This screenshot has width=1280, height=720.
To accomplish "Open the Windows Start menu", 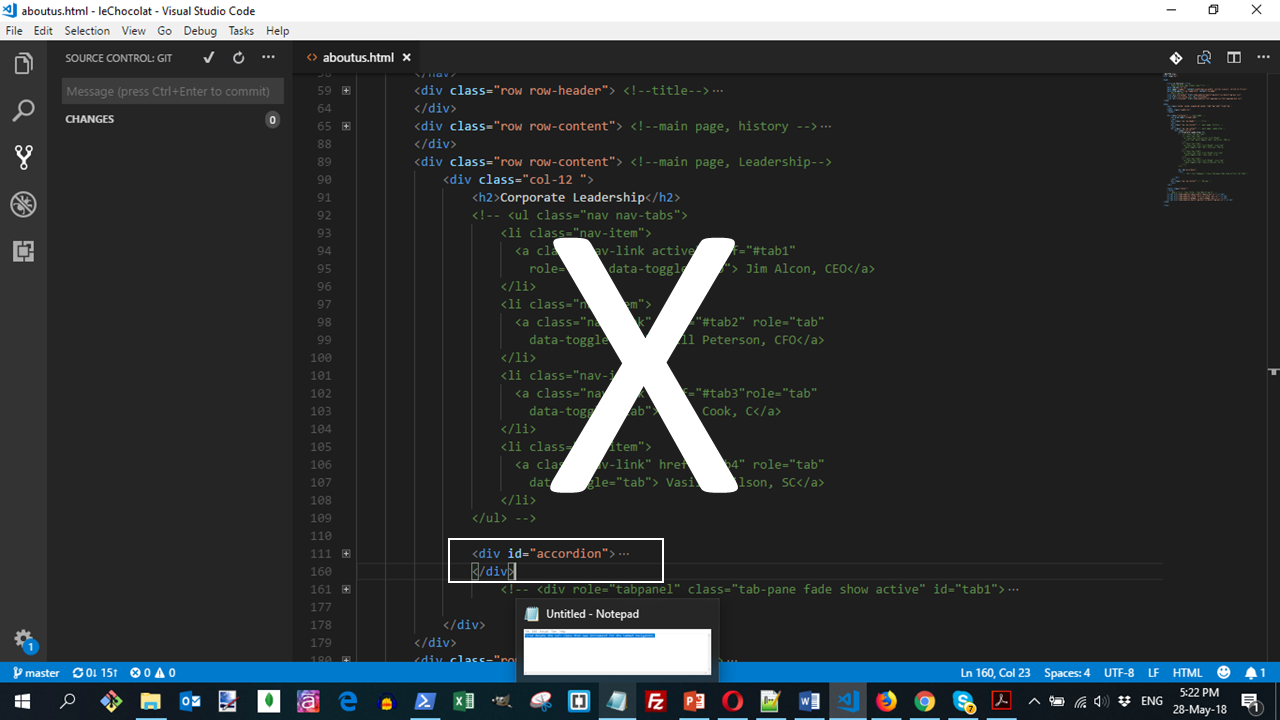I will pyautogui.click(x=22, y=701).
